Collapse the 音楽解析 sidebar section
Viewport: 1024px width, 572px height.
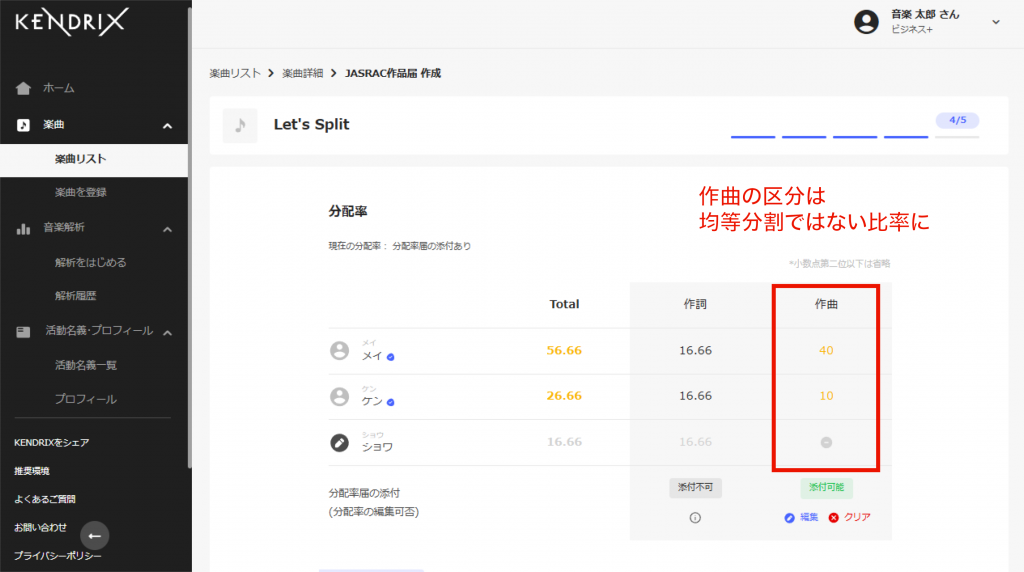[x=167, y=229]
